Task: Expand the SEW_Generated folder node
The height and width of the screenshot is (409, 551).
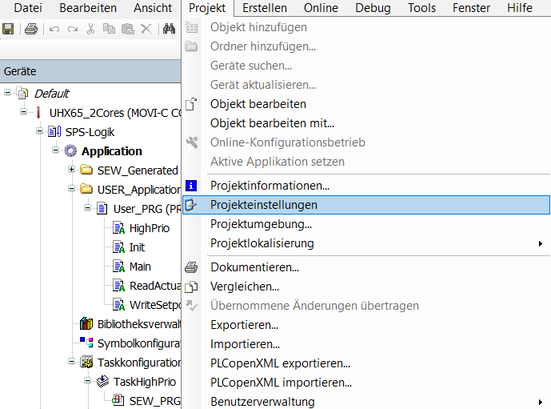Action: coord(71,170)
